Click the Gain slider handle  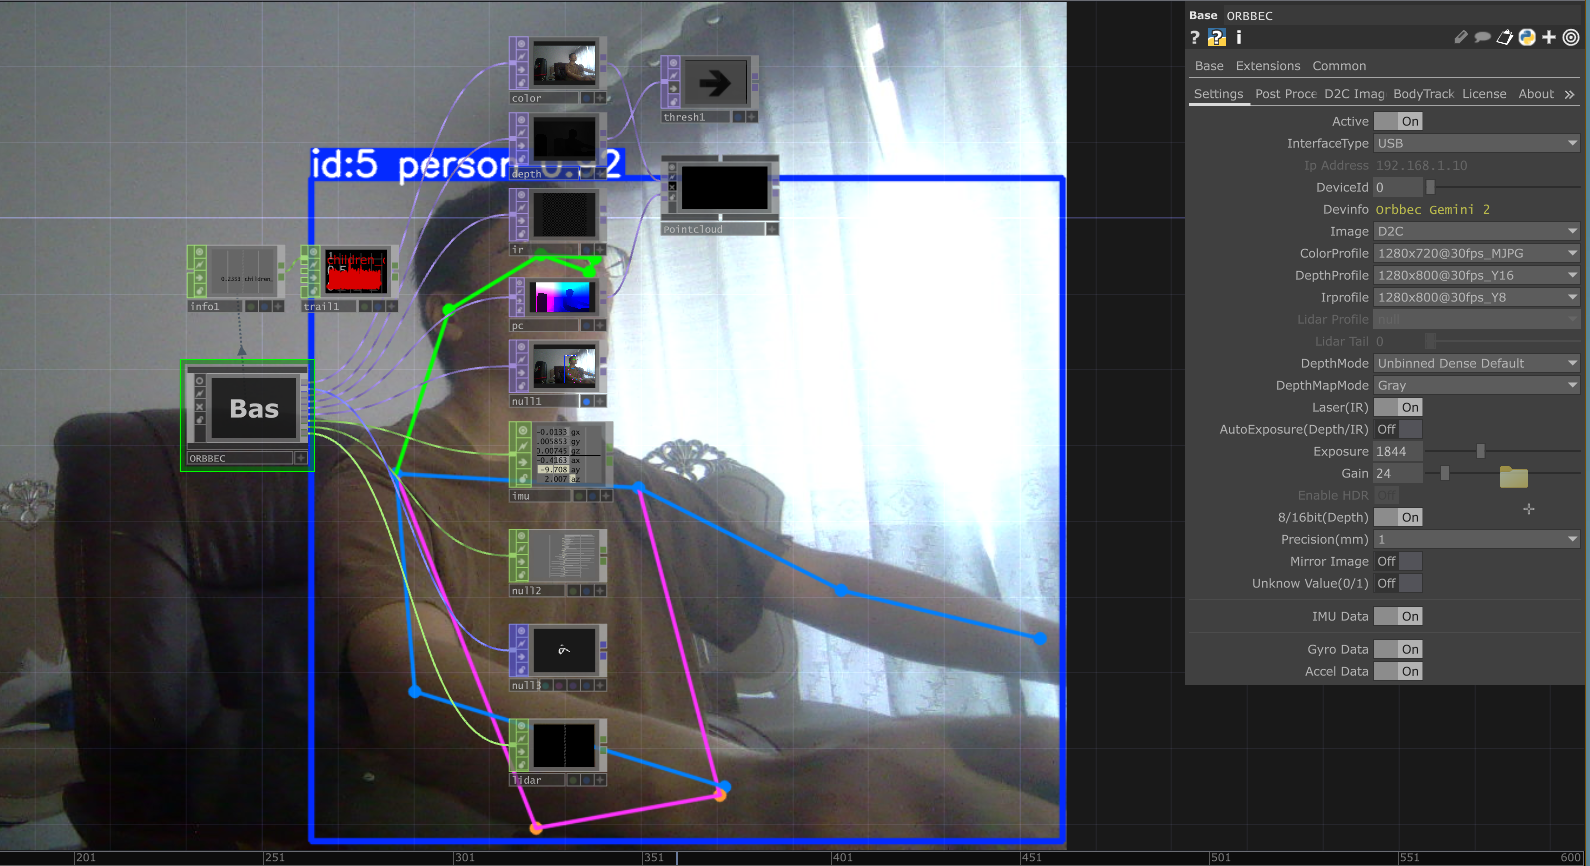coord(1445,473)
